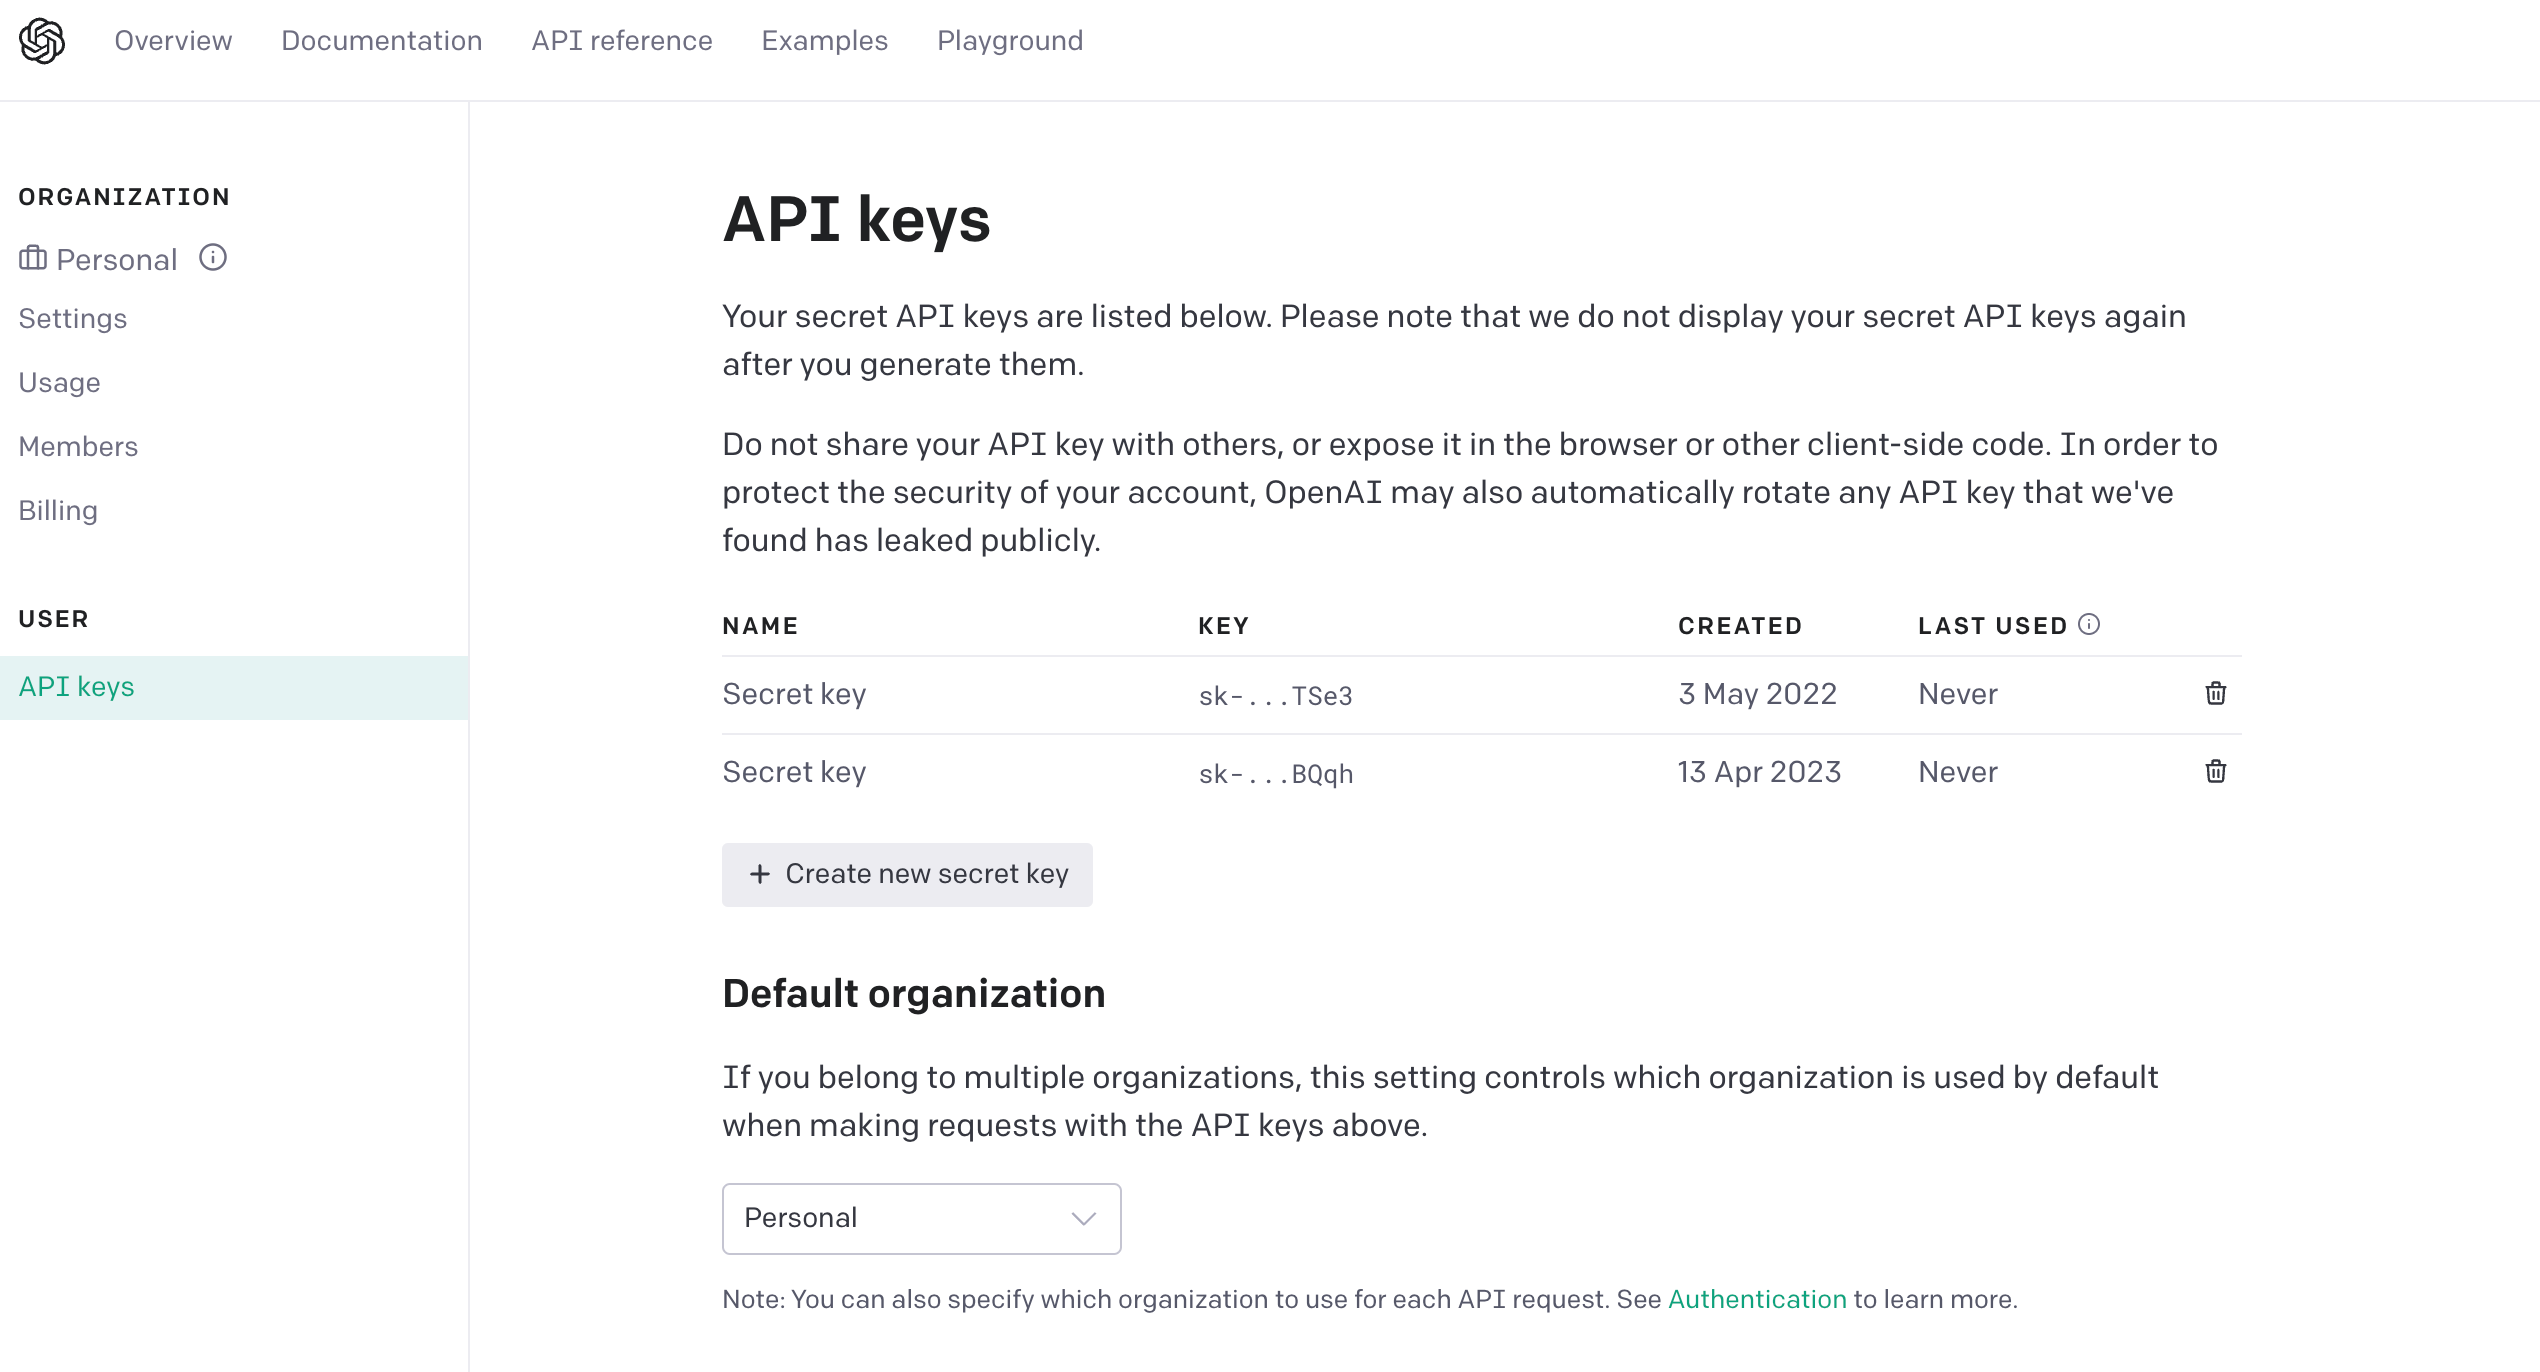
Task: Expand the Personal default organization dropdown
Action: pyautogui.click(x=920, y=1218)
